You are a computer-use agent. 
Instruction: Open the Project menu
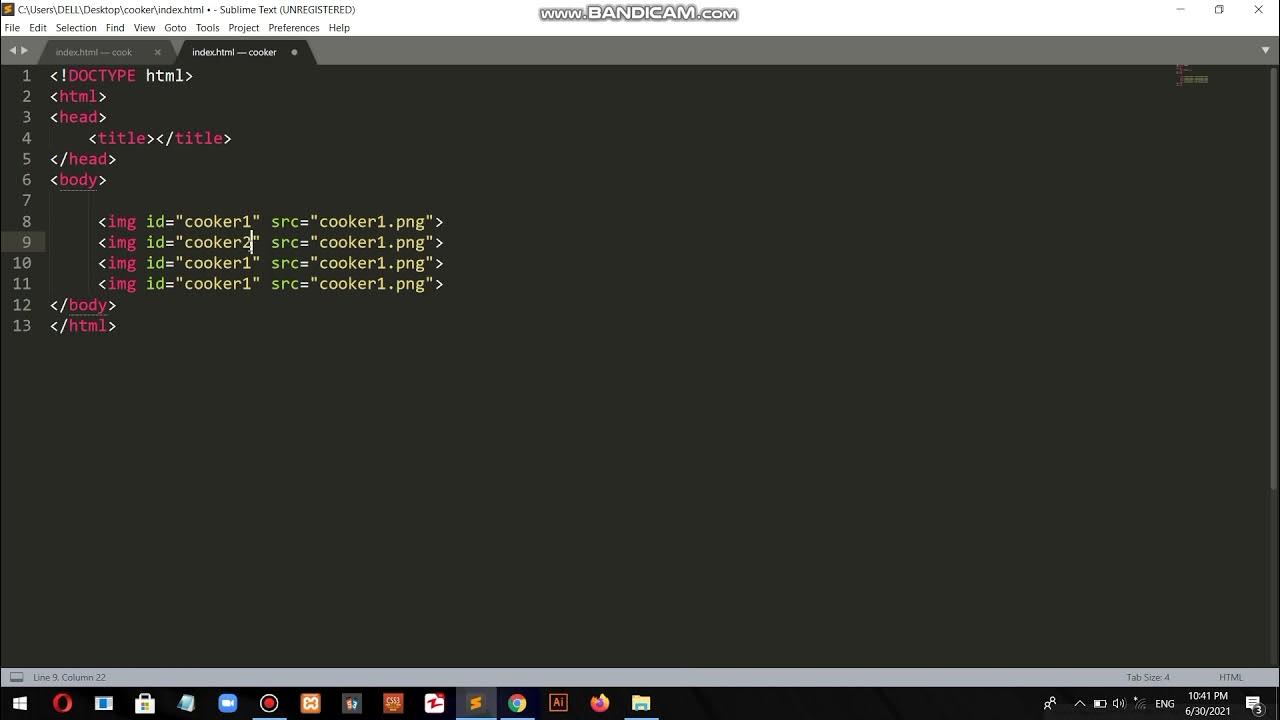244,28
